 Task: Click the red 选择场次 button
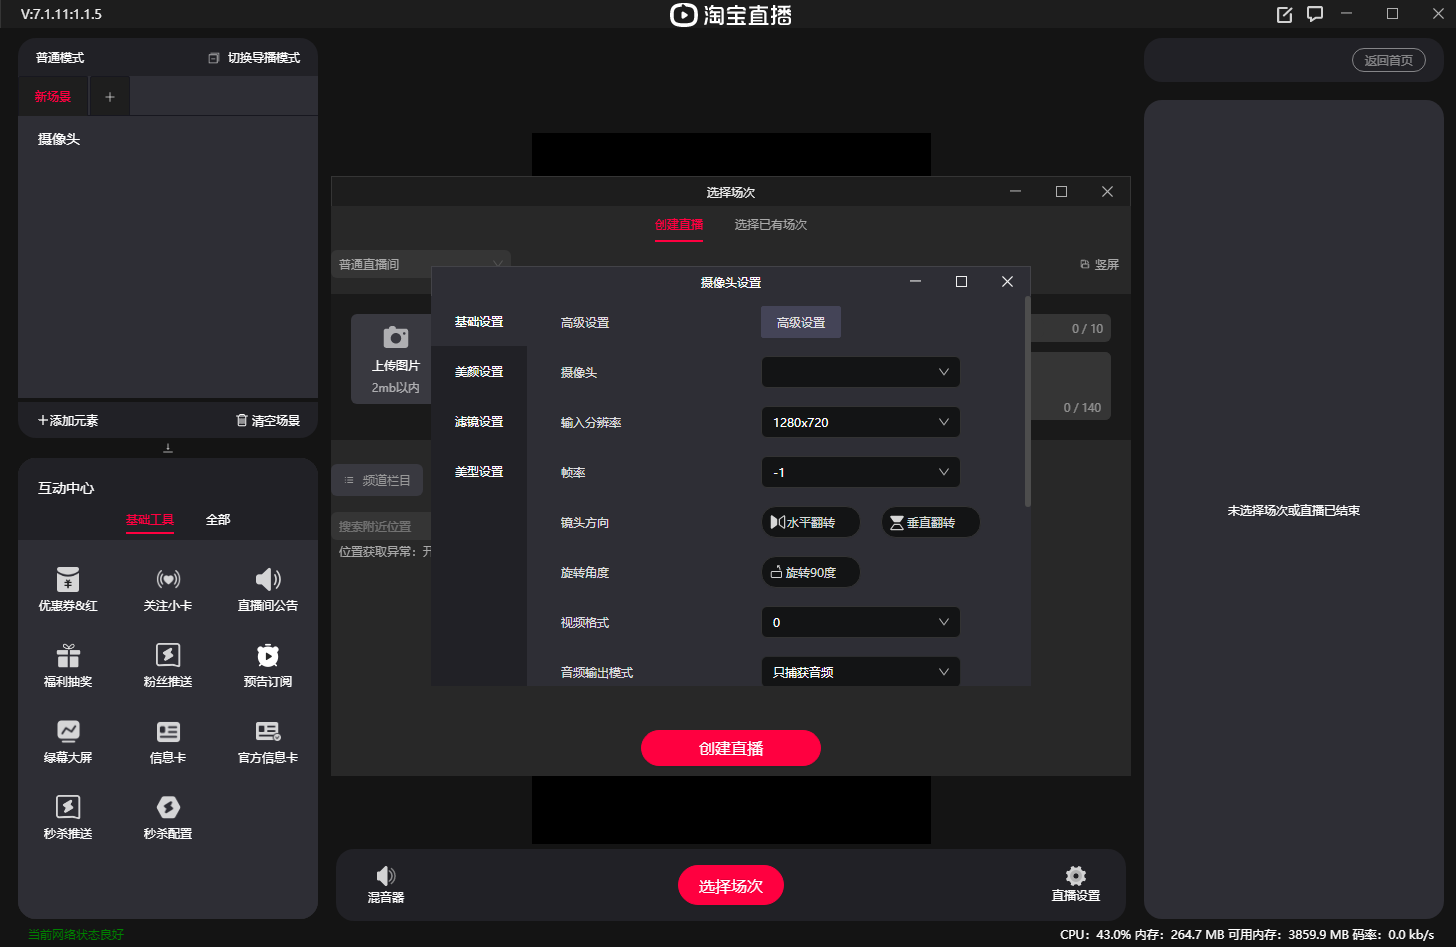click(731, 886)
